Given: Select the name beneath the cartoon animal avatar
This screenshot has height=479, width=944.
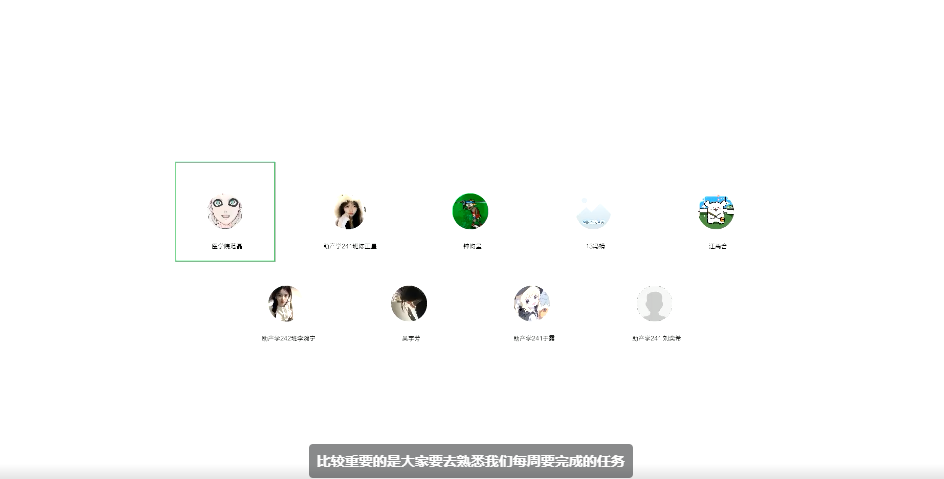Looking at the screenshot, I should pyautogui.click(x=717, y=246).
